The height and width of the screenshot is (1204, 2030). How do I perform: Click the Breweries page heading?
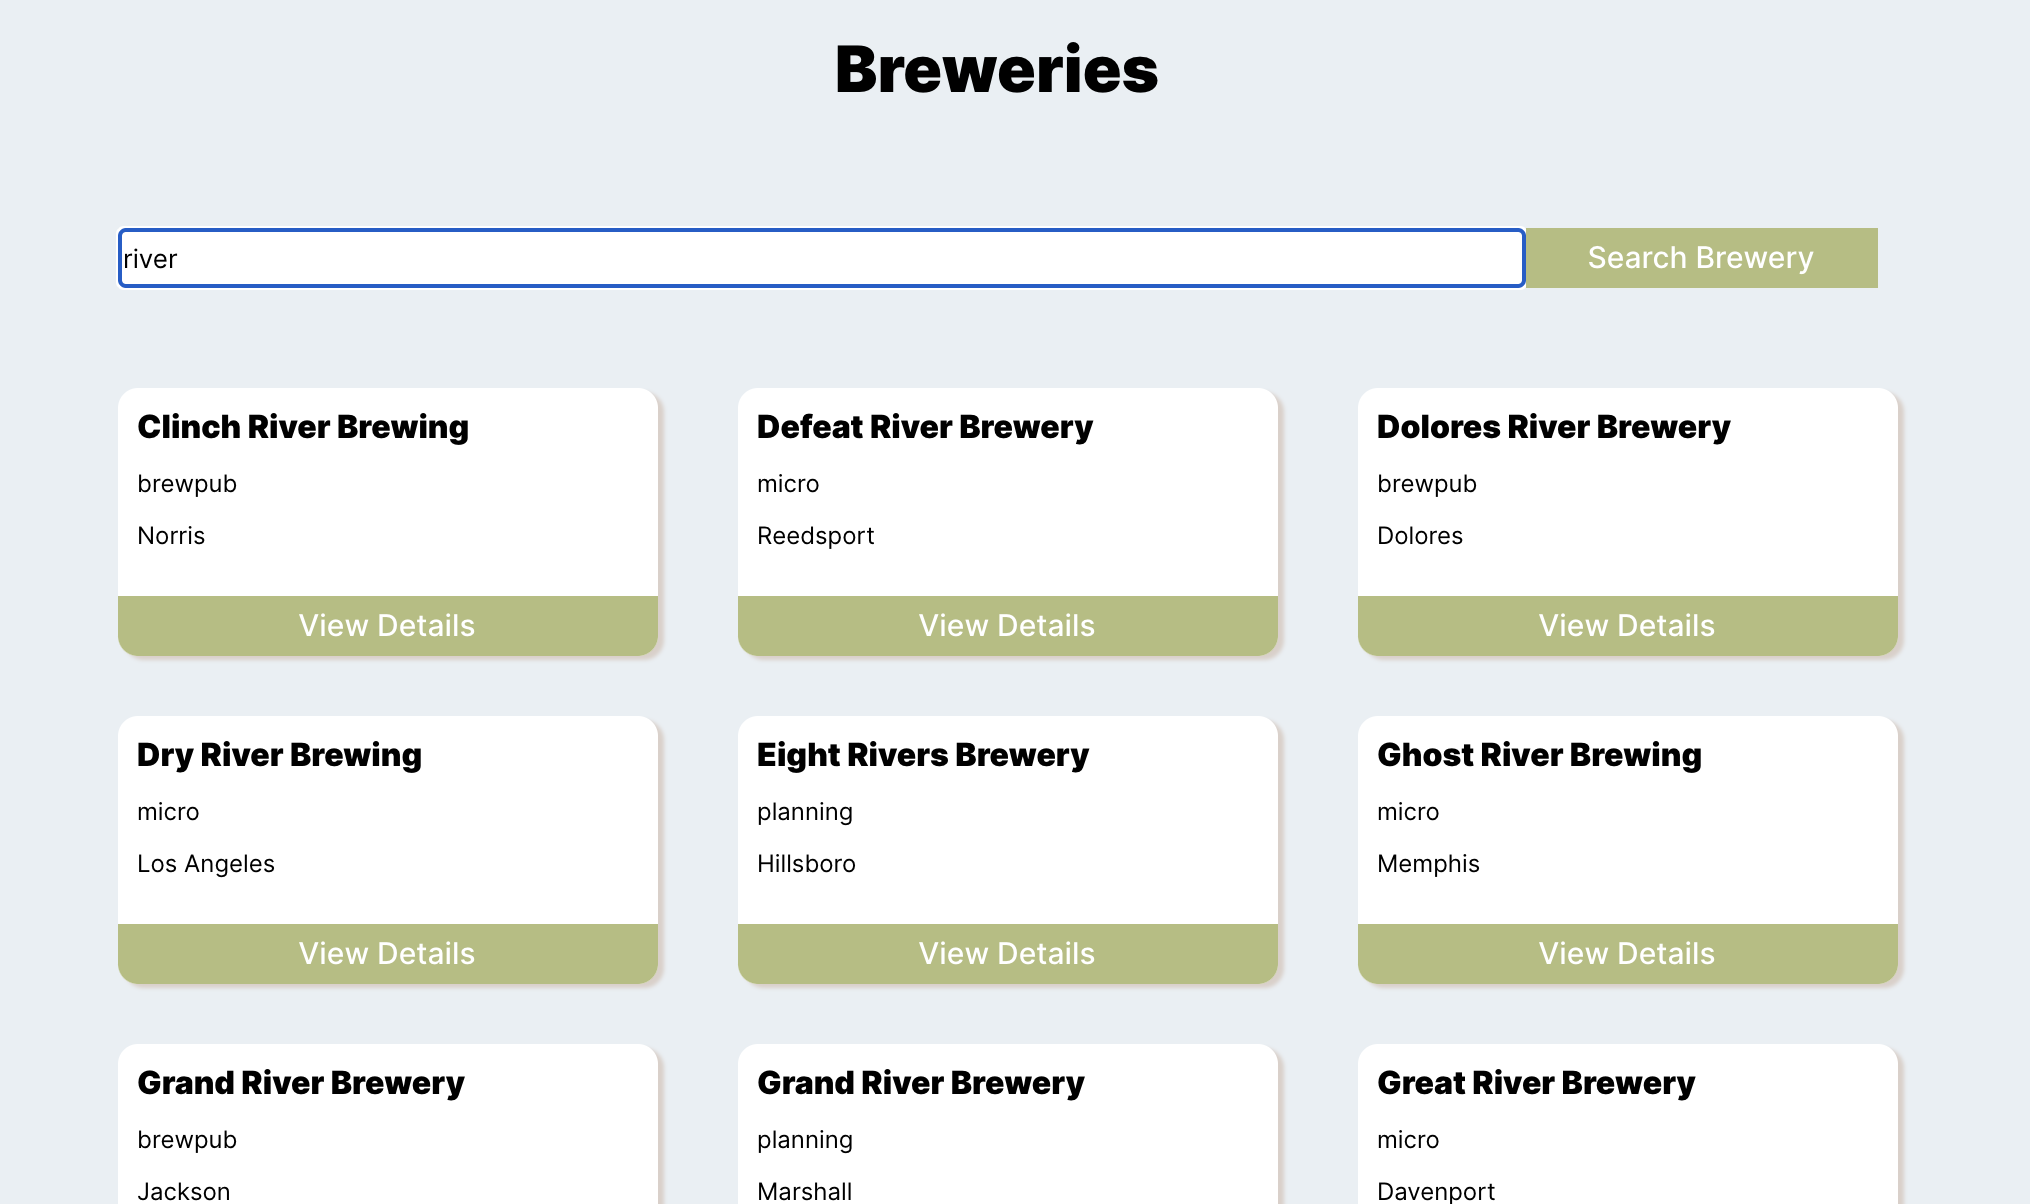click(996, 70)
